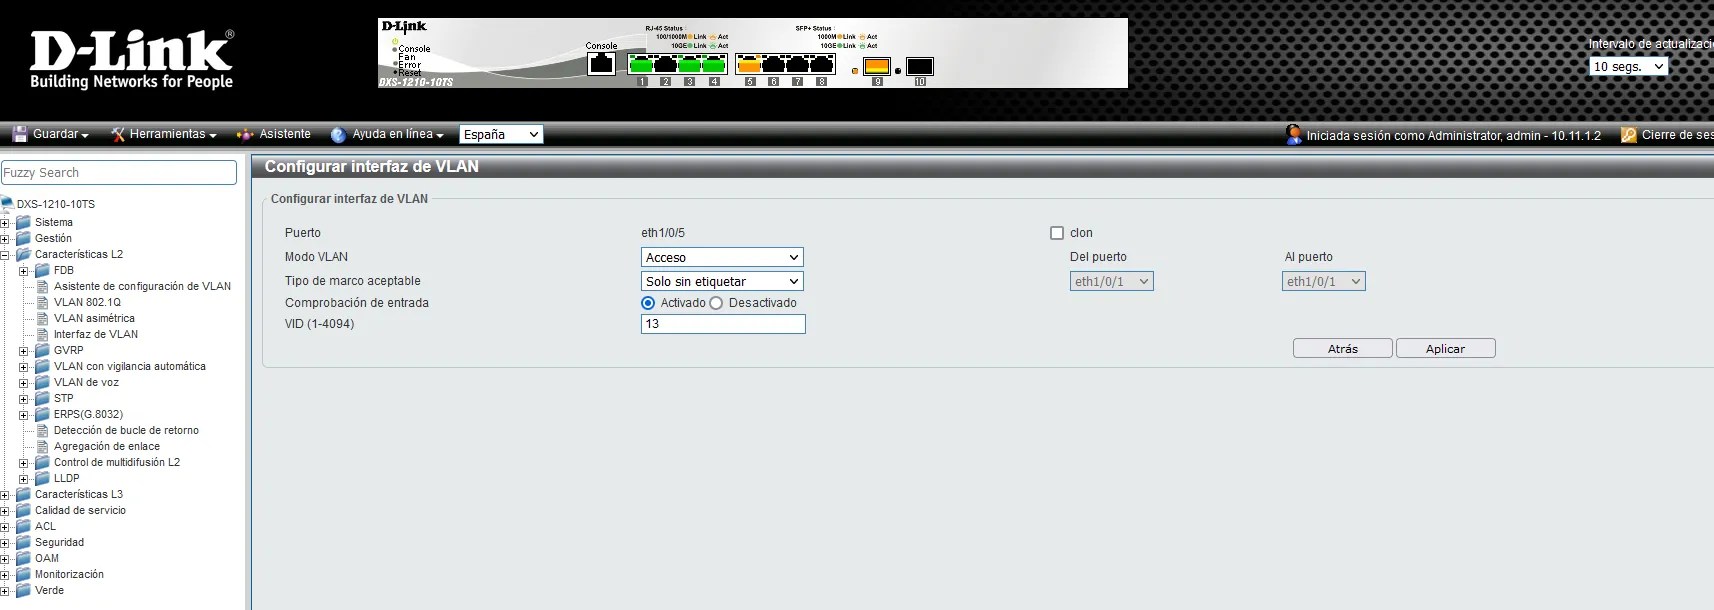Expand the LLDP tree node
Viewport: 1714px width, 610px height.
24,479
